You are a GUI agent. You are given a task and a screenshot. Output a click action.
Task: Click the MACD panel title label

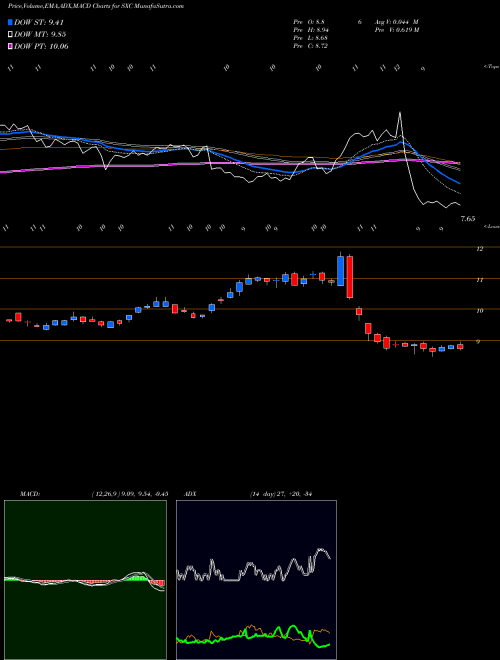[29, 494]
